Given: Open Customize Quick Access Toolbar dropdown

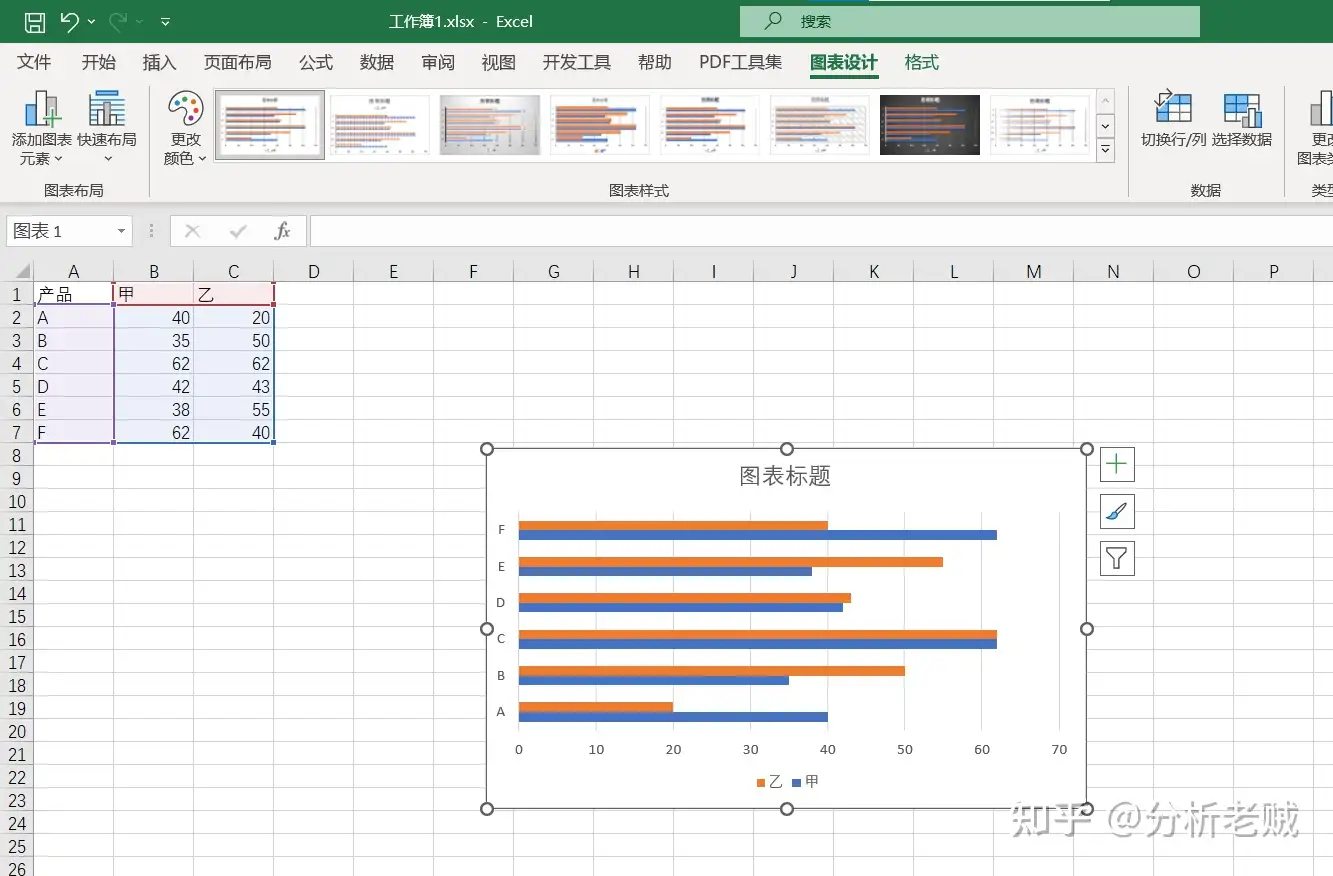Looking at the screenshot, I should click(165, 21).
